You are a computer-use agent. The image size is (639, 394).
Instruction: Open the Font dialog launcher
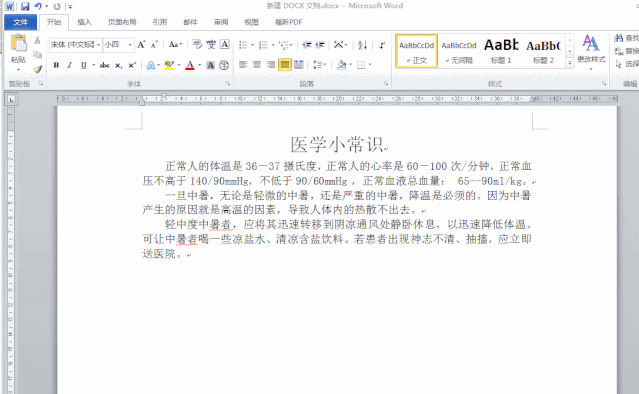(x=227, y=84)
